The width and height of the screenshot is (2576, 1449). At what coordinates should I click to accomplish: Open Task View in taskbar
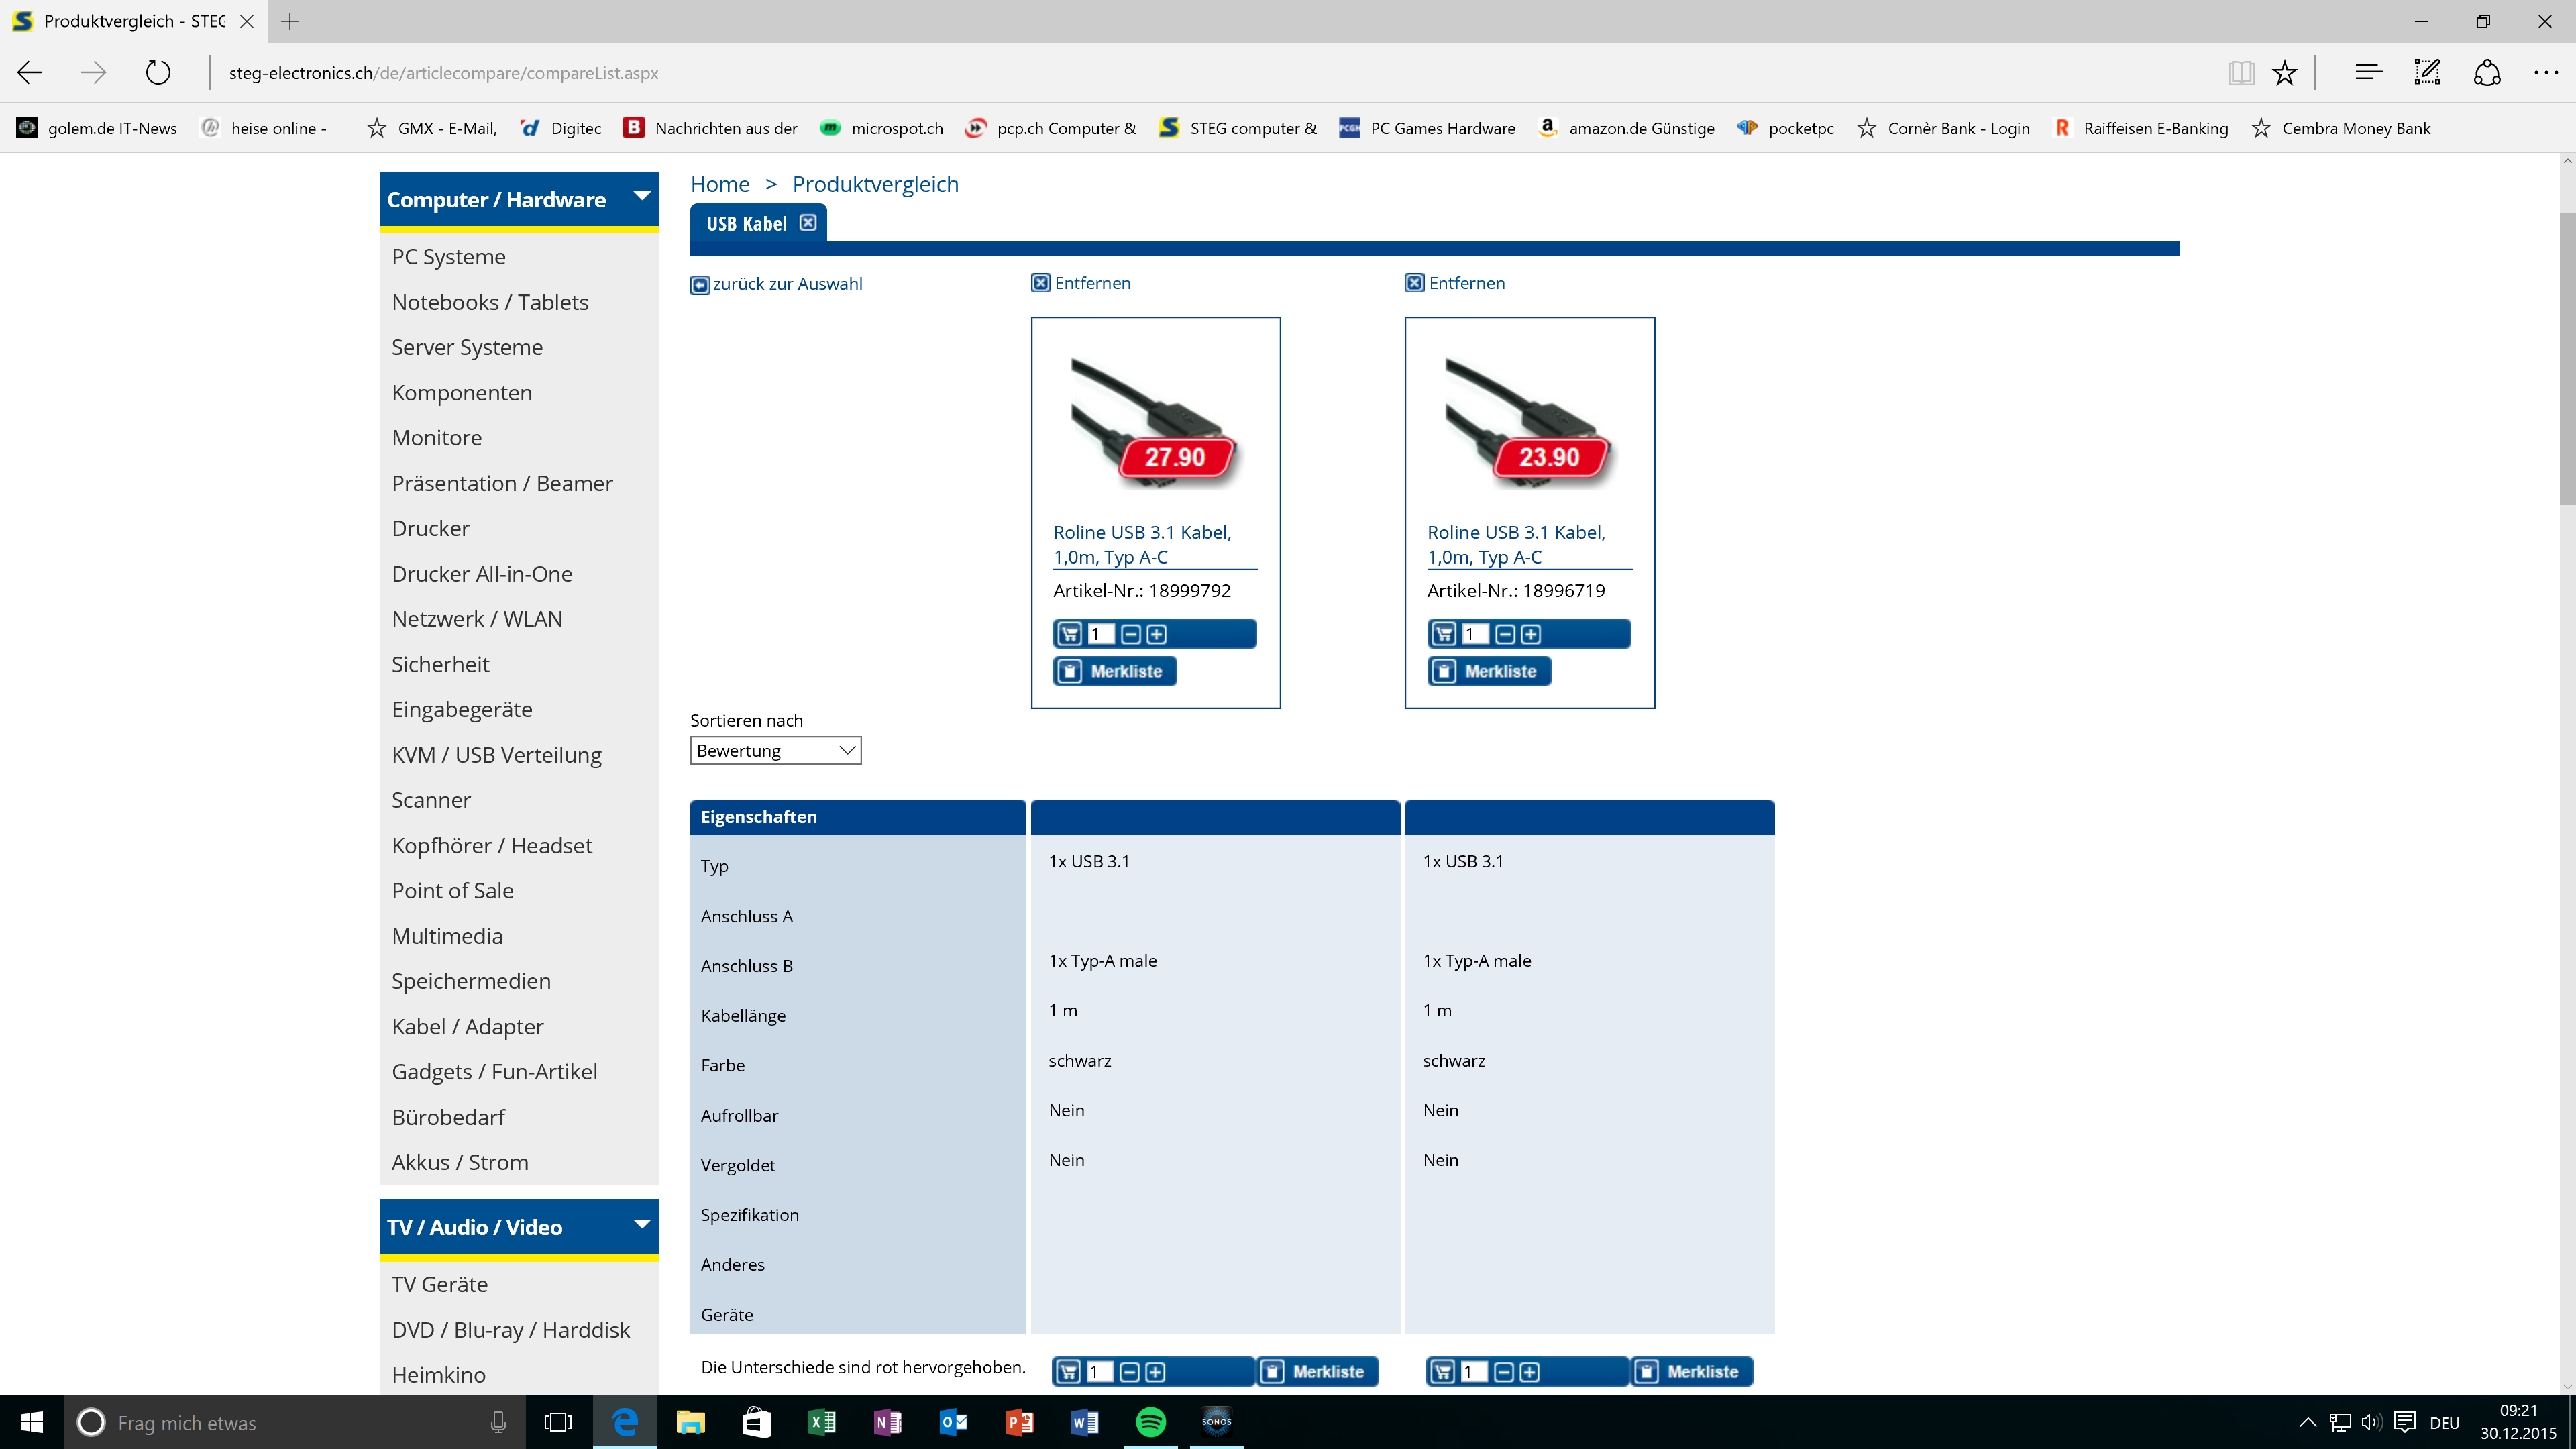[558, 1422]
